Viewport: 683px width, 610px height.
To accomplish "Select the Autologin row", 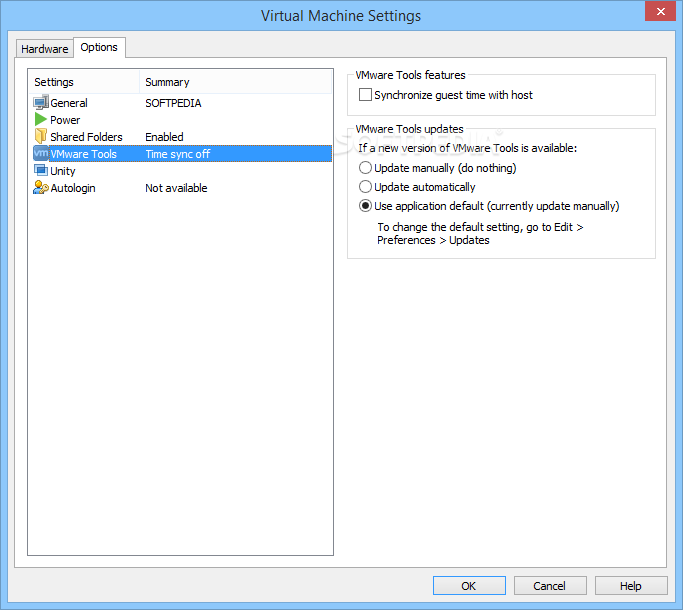I will 180,188.
